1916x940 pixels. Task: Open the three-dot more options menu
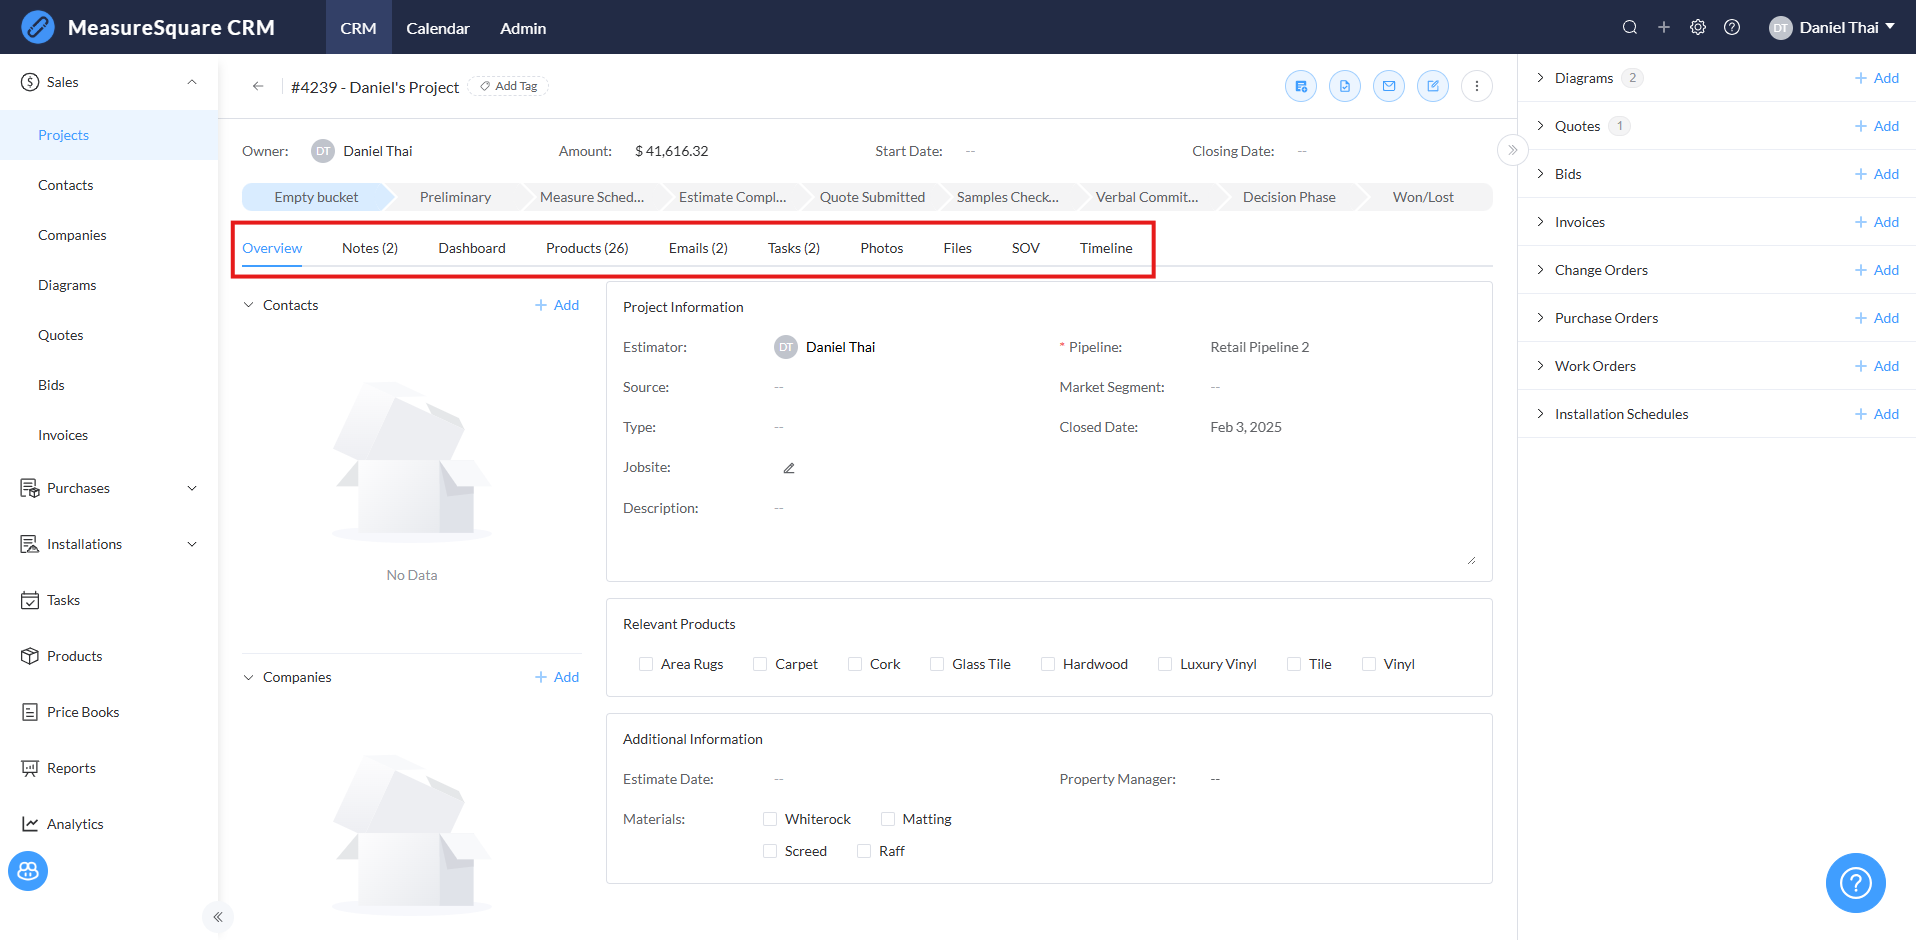point(1476,86)
